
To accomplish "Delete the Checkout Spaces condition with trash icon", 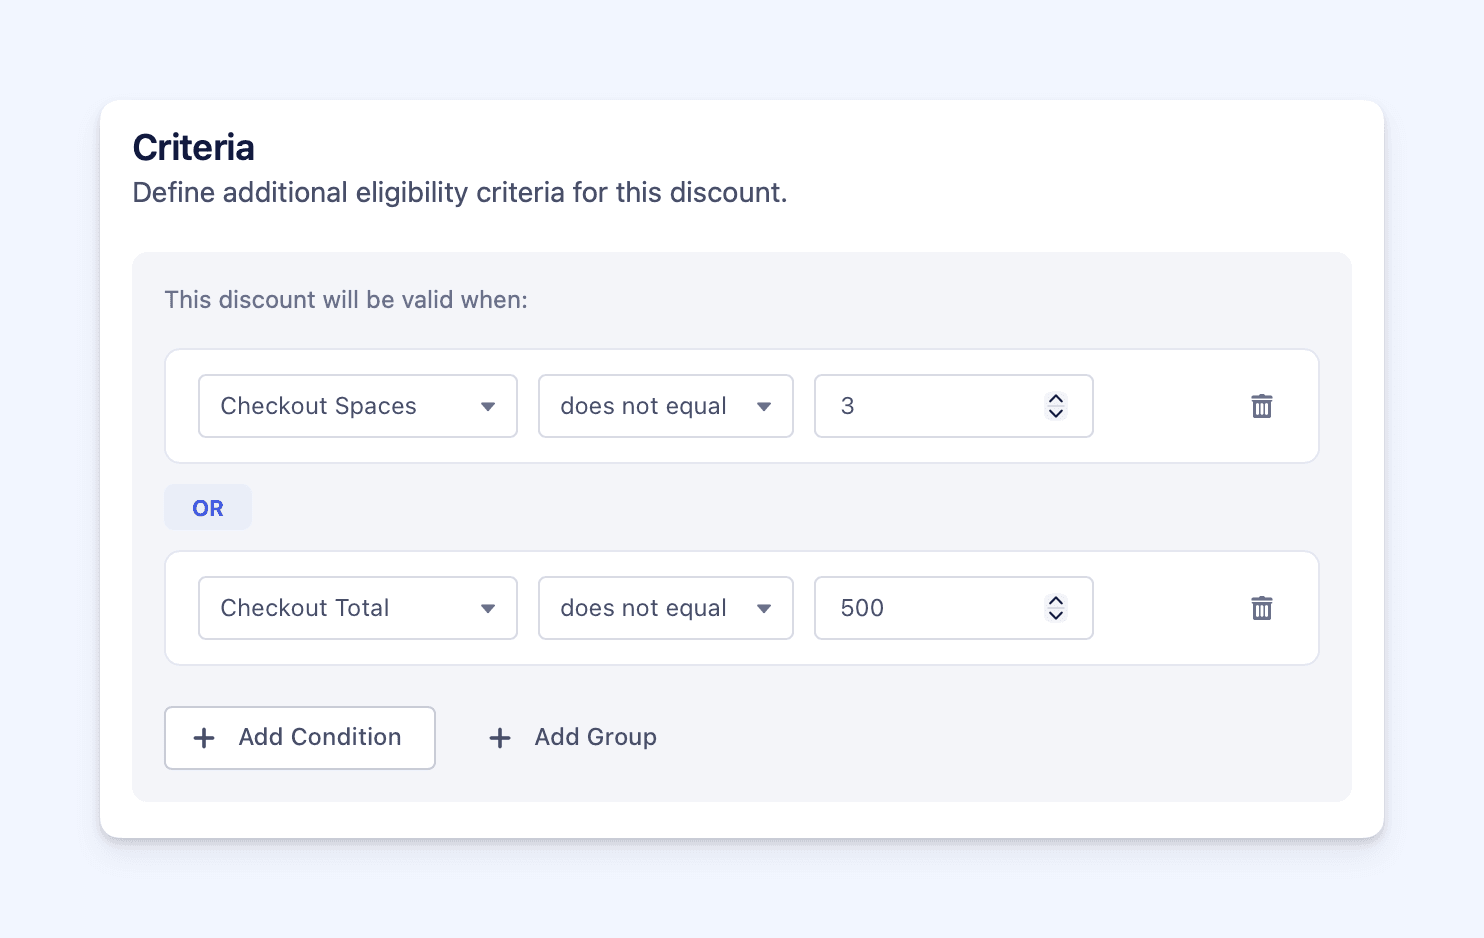I will pos(1262,406).
